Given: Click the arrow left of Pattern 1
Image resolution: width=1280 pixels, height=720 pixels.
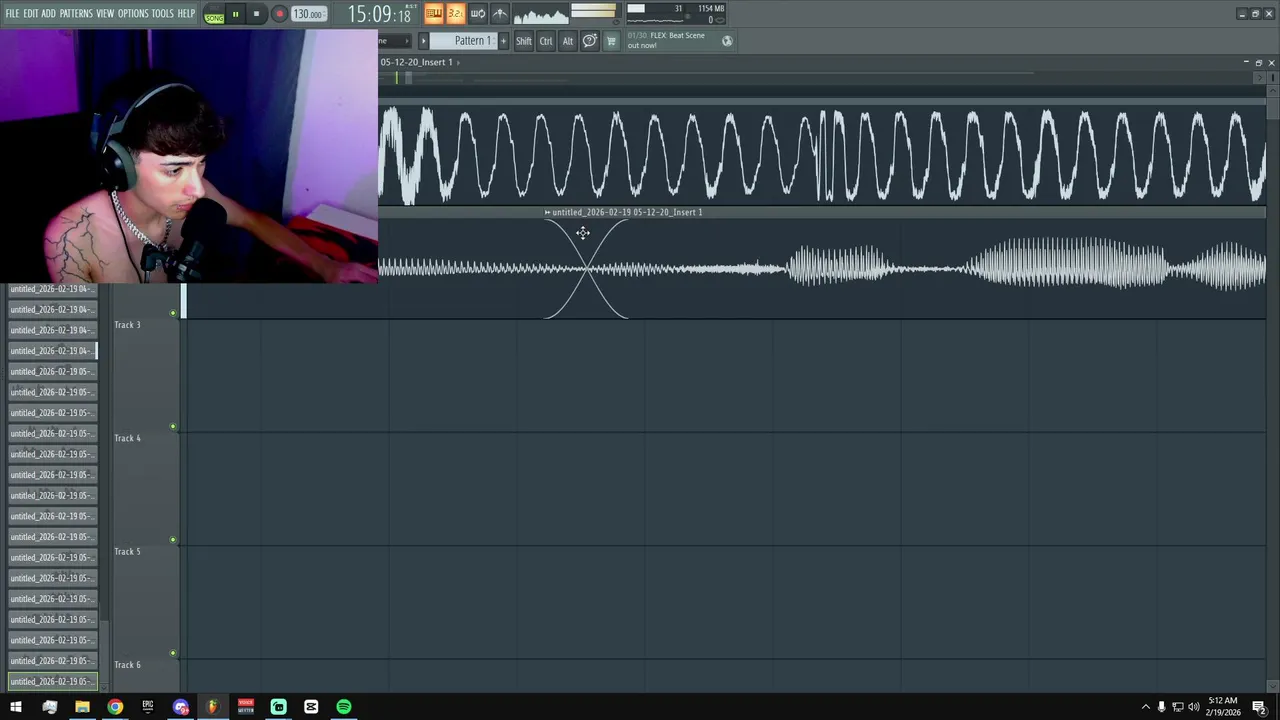Looking at the screenshot, I should (423, 41).
